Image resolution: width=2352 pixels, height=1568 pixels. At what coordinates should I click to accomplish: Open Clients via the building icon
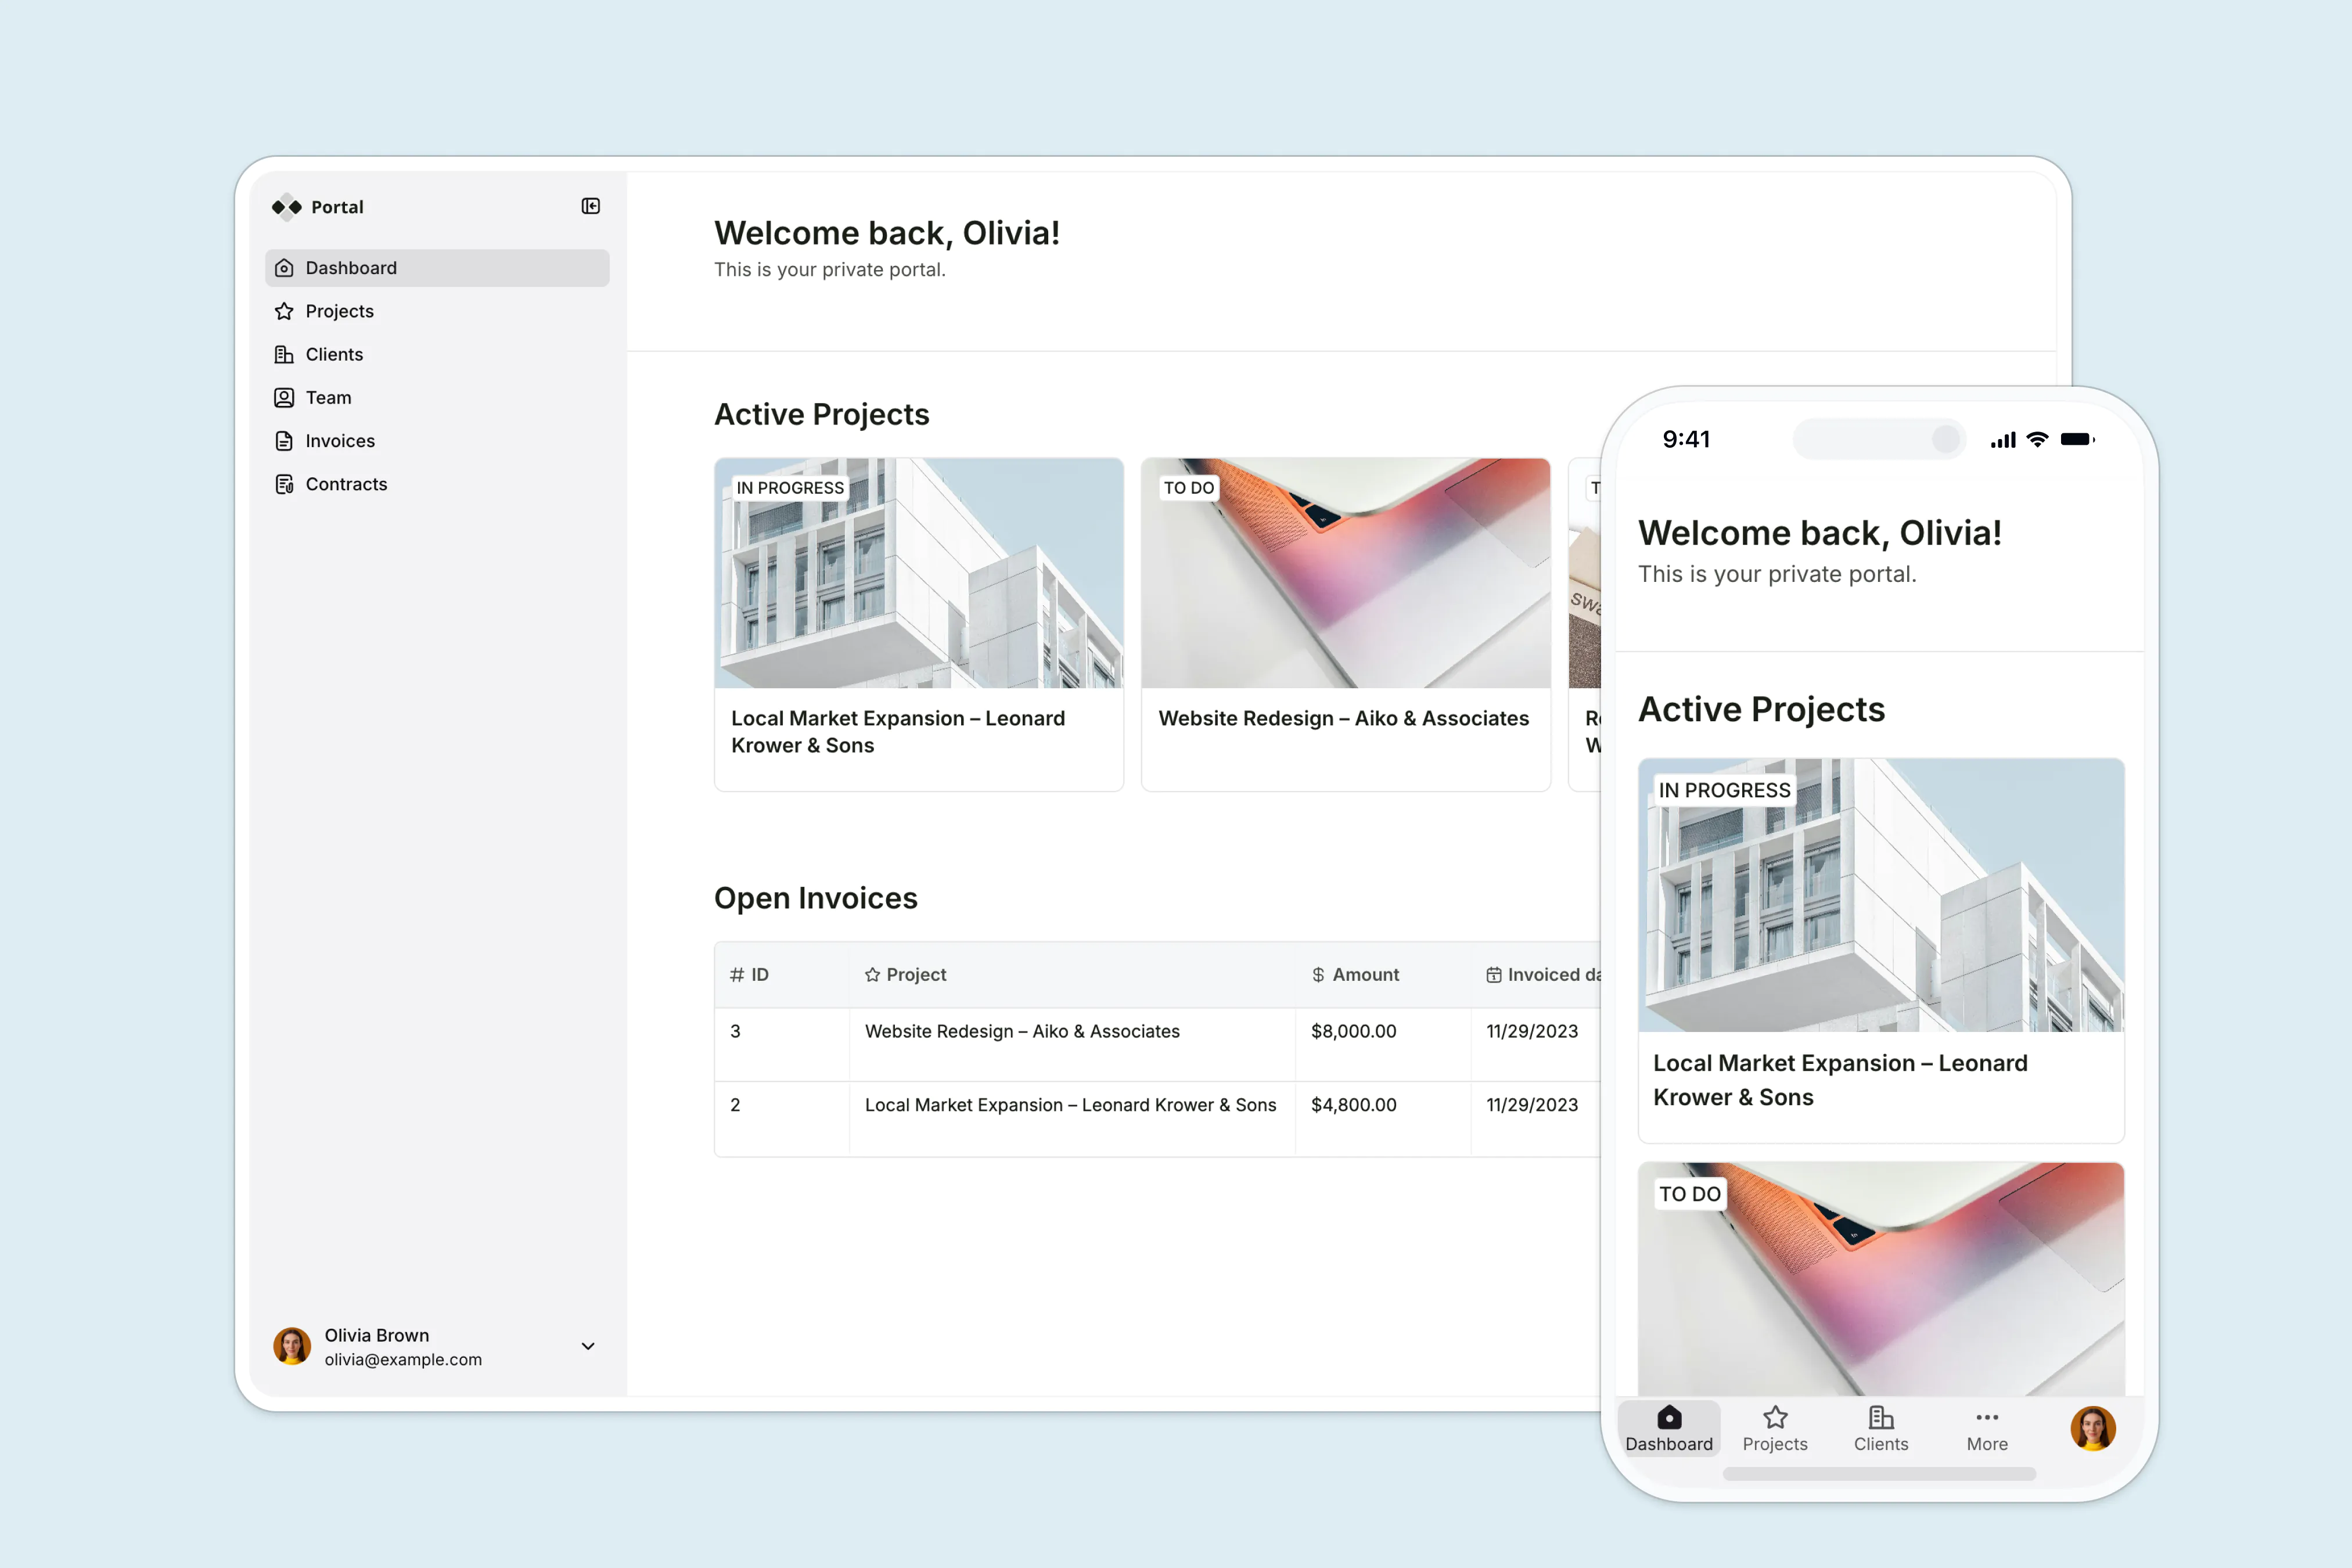tap(284, 354)
